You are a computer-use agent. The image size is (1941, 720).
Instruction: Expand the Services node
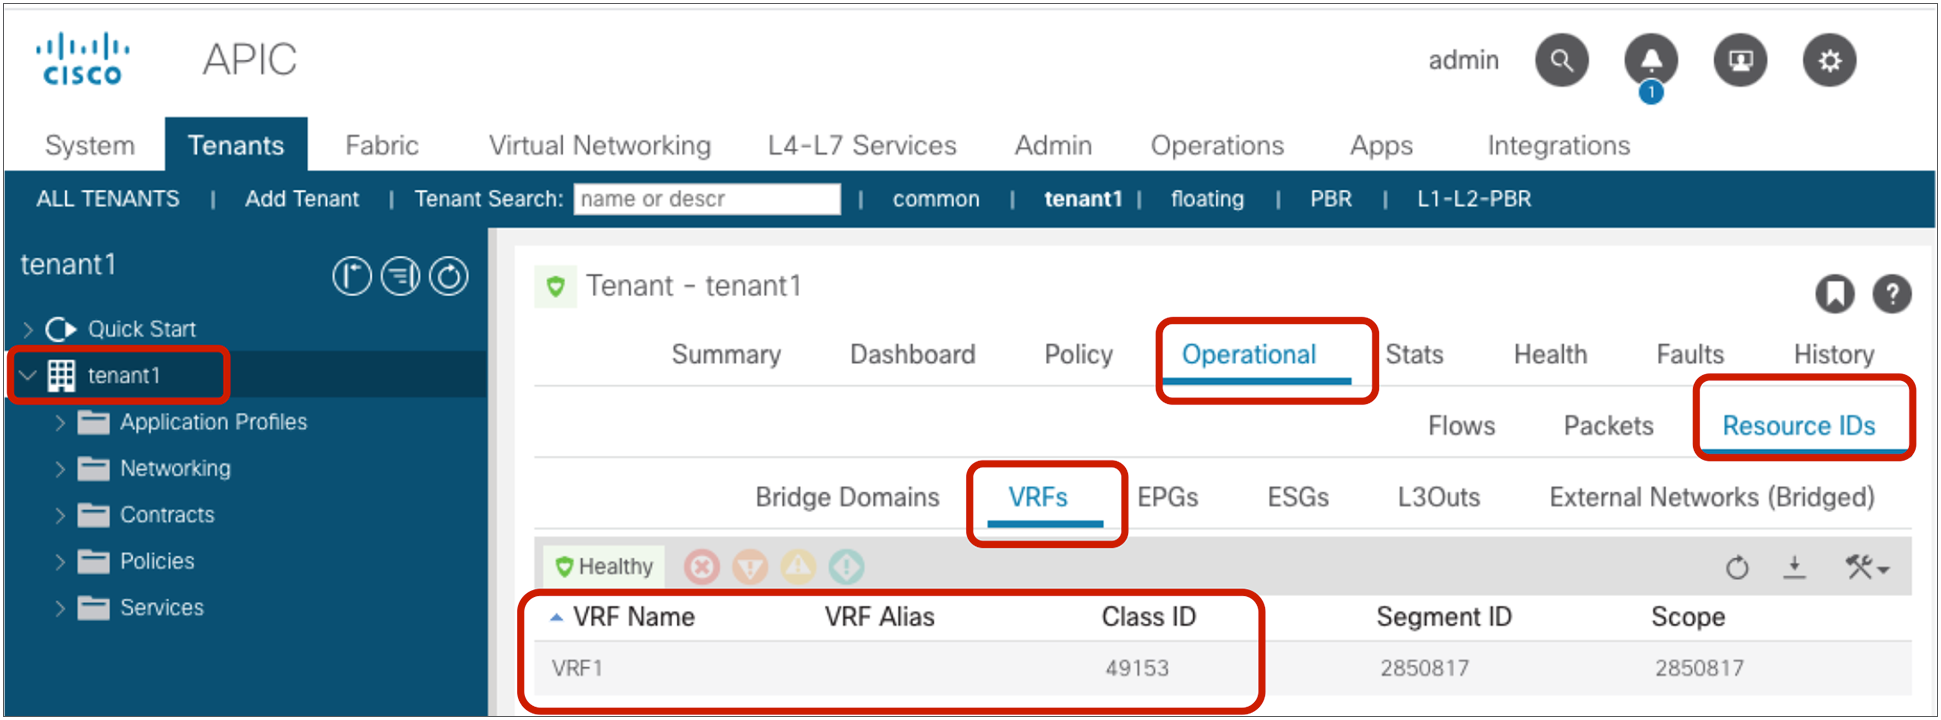[60, 608]
